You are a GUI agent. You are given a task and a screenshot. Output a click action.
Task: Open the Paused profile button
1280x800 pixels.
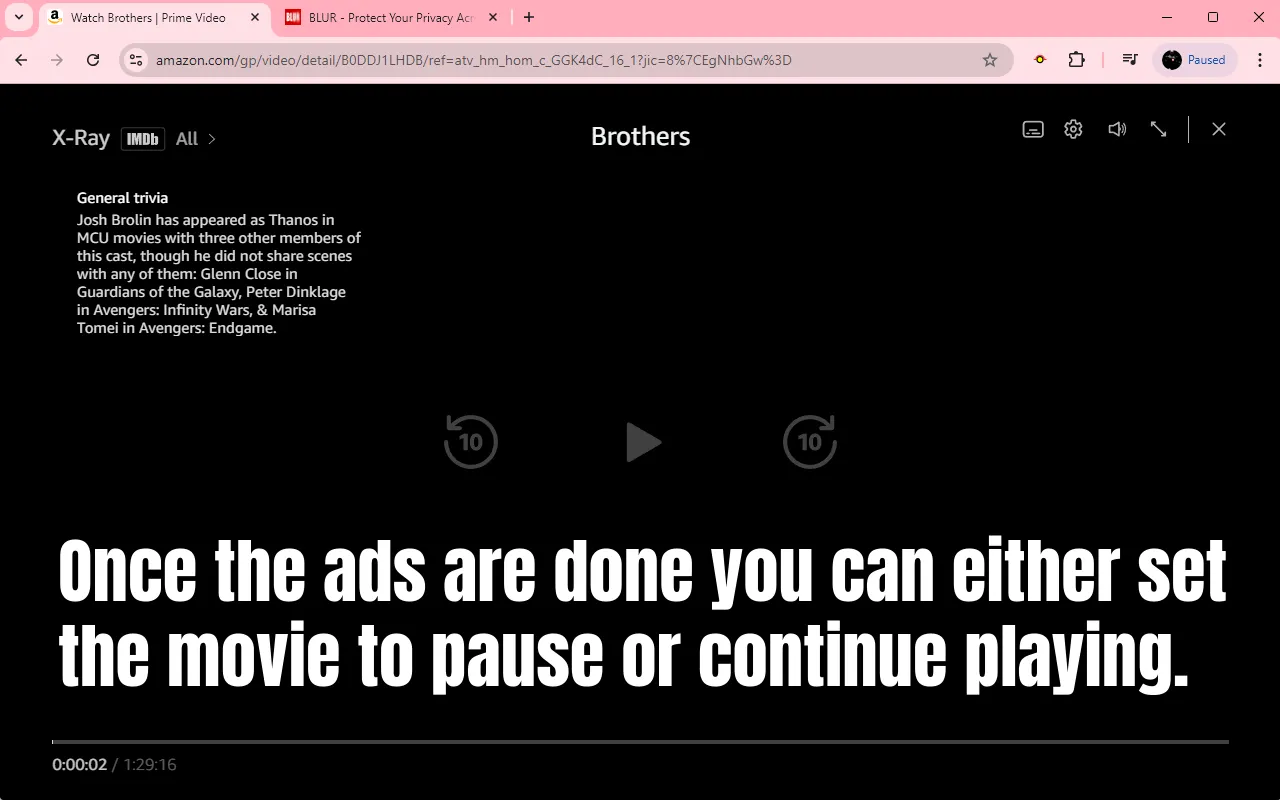(x=1195, y=60)
